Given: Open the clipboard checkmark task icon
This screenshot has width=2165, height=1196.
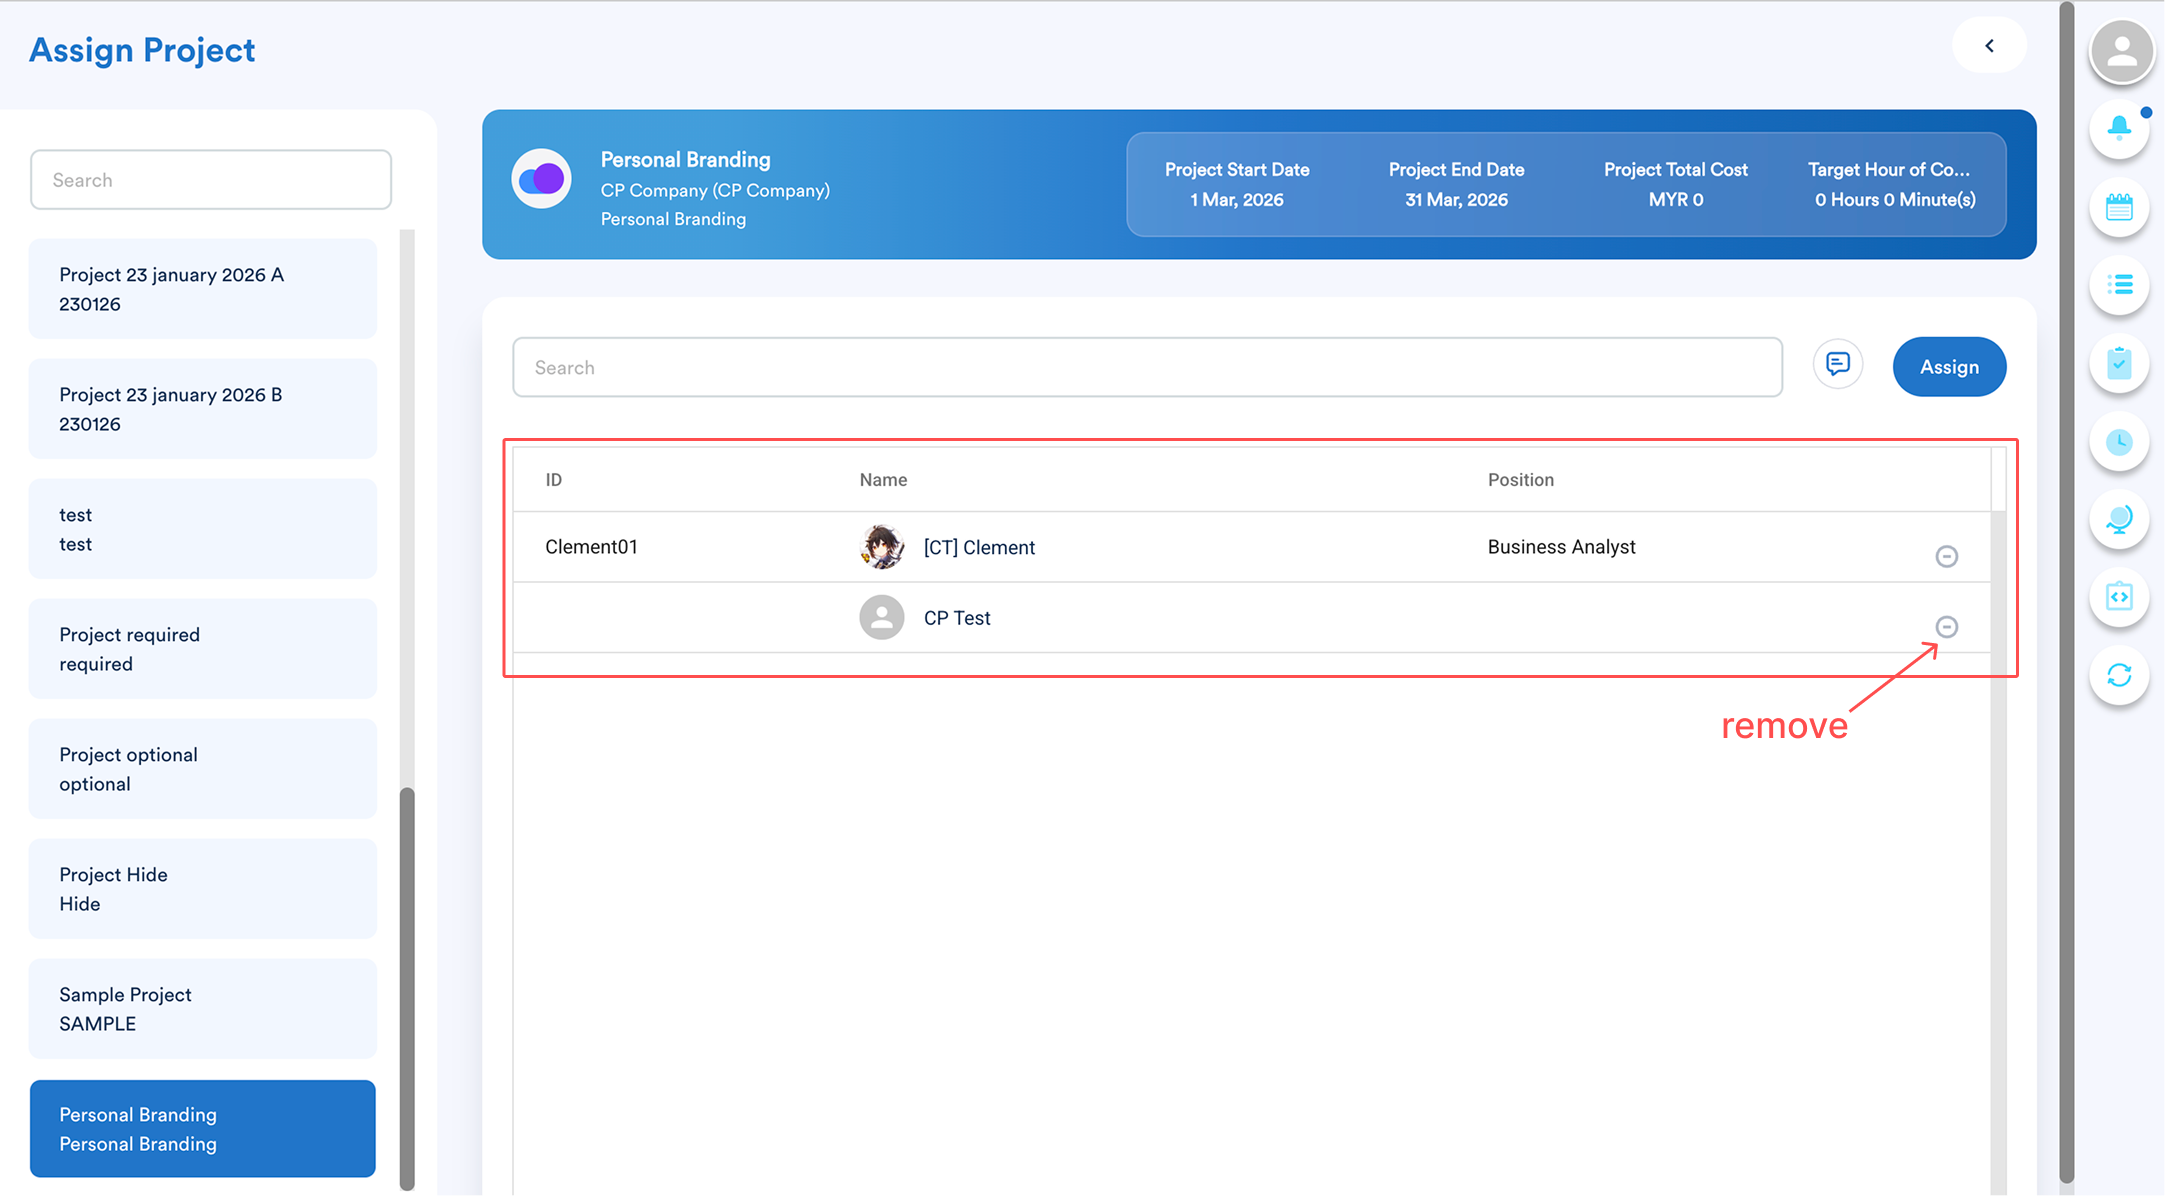Looking at the screenshot, I should click(x=2119, y=363).
